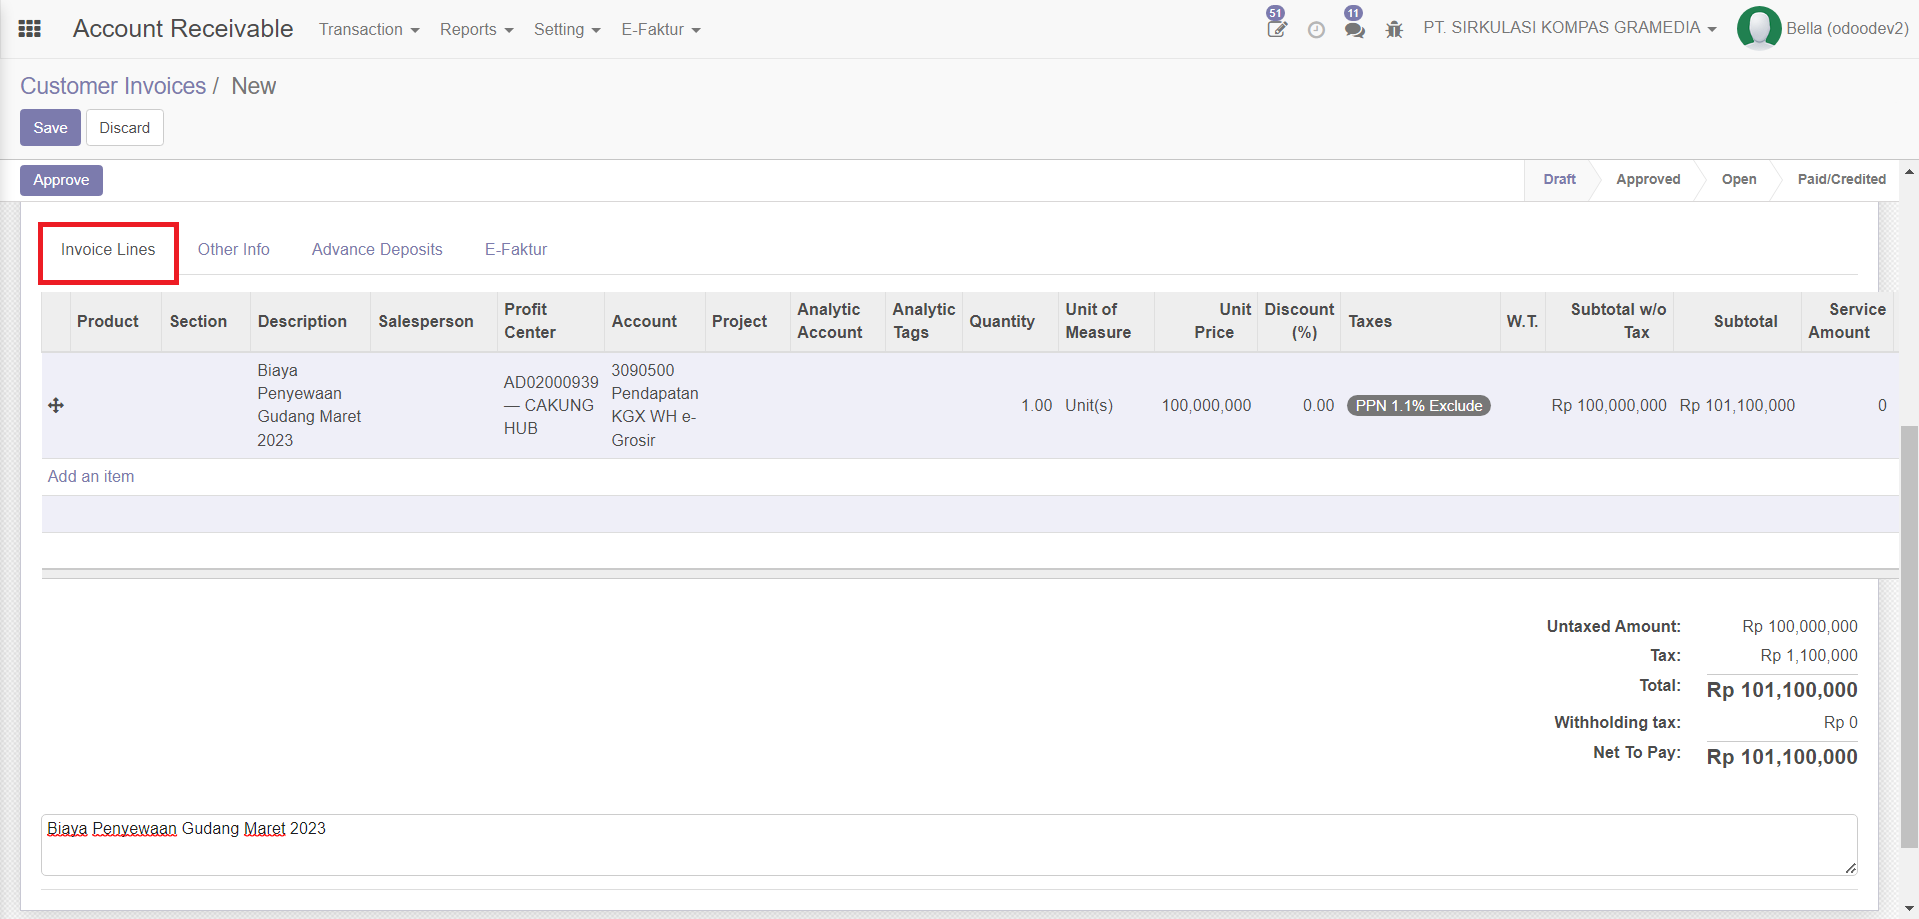The height and width of the screenshot is (919, 1919).
Task: Click subtotal cell Rp 101,100,000 in the row
Action: pos(1737,405)
